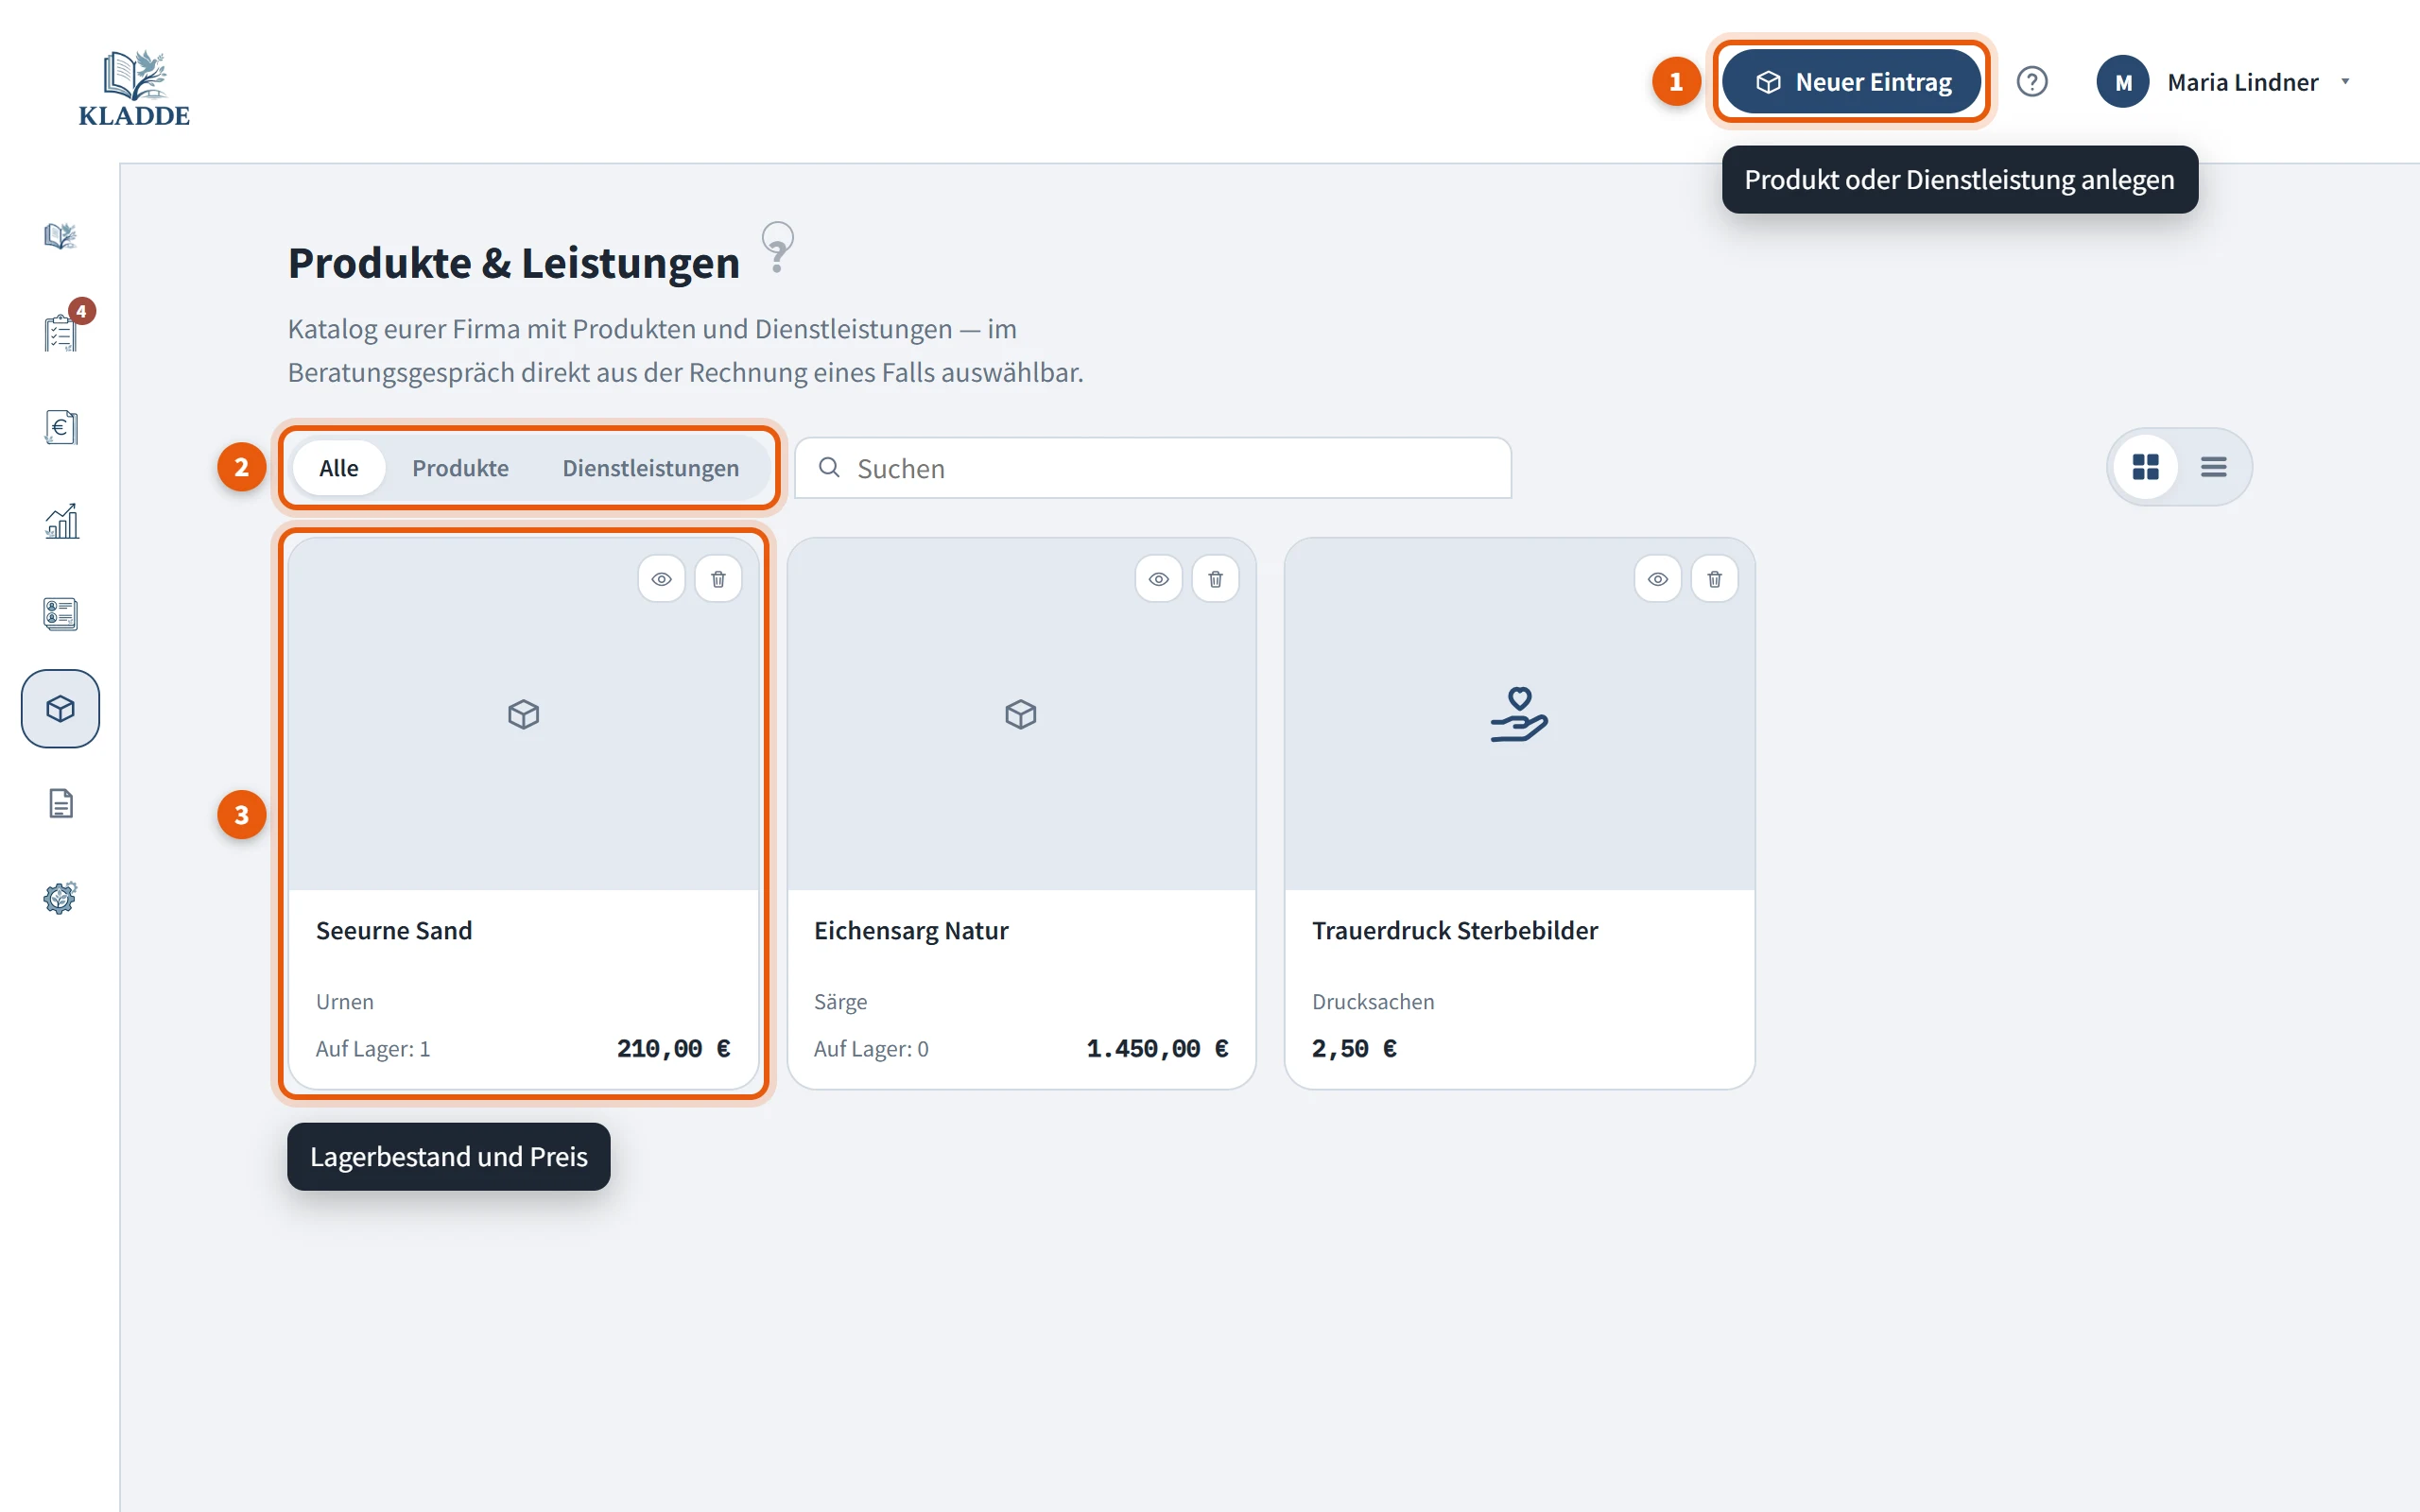Open the checklist sidebar icon with badge 4
The height and width of the screenshot is (1512, 2420).
pos(60,332)
